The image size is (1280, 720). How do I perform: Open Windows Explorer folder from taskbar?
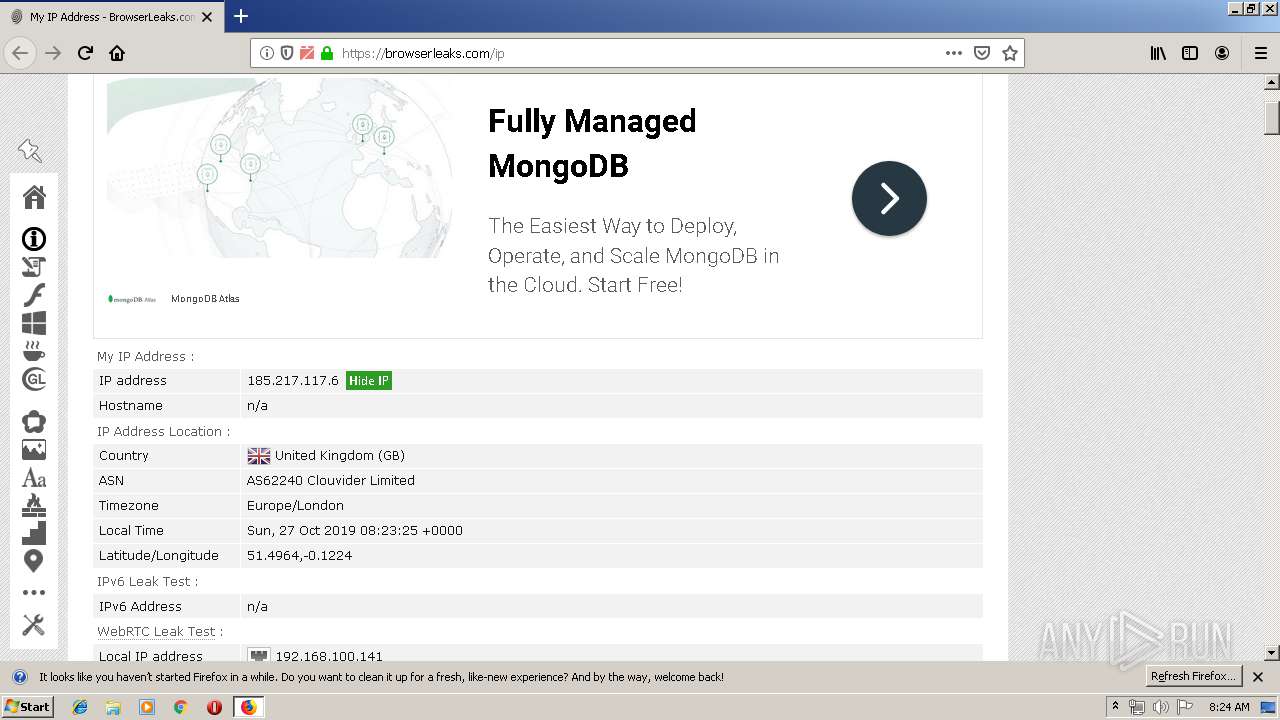tap(113, 707)
